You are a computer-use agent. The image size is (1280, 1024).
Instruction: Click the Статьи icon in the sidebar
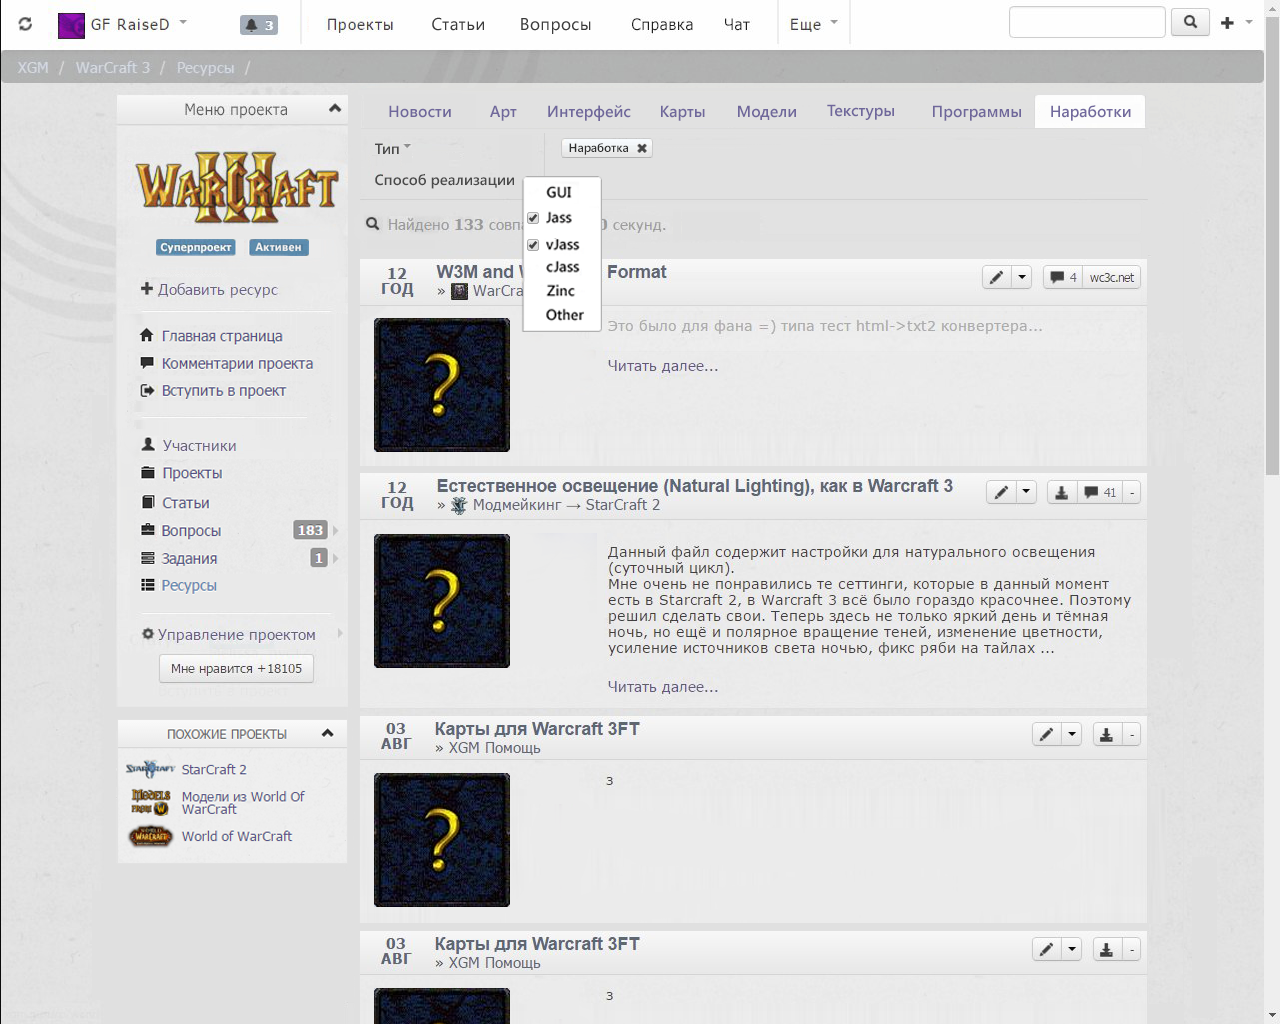point(148,502)
